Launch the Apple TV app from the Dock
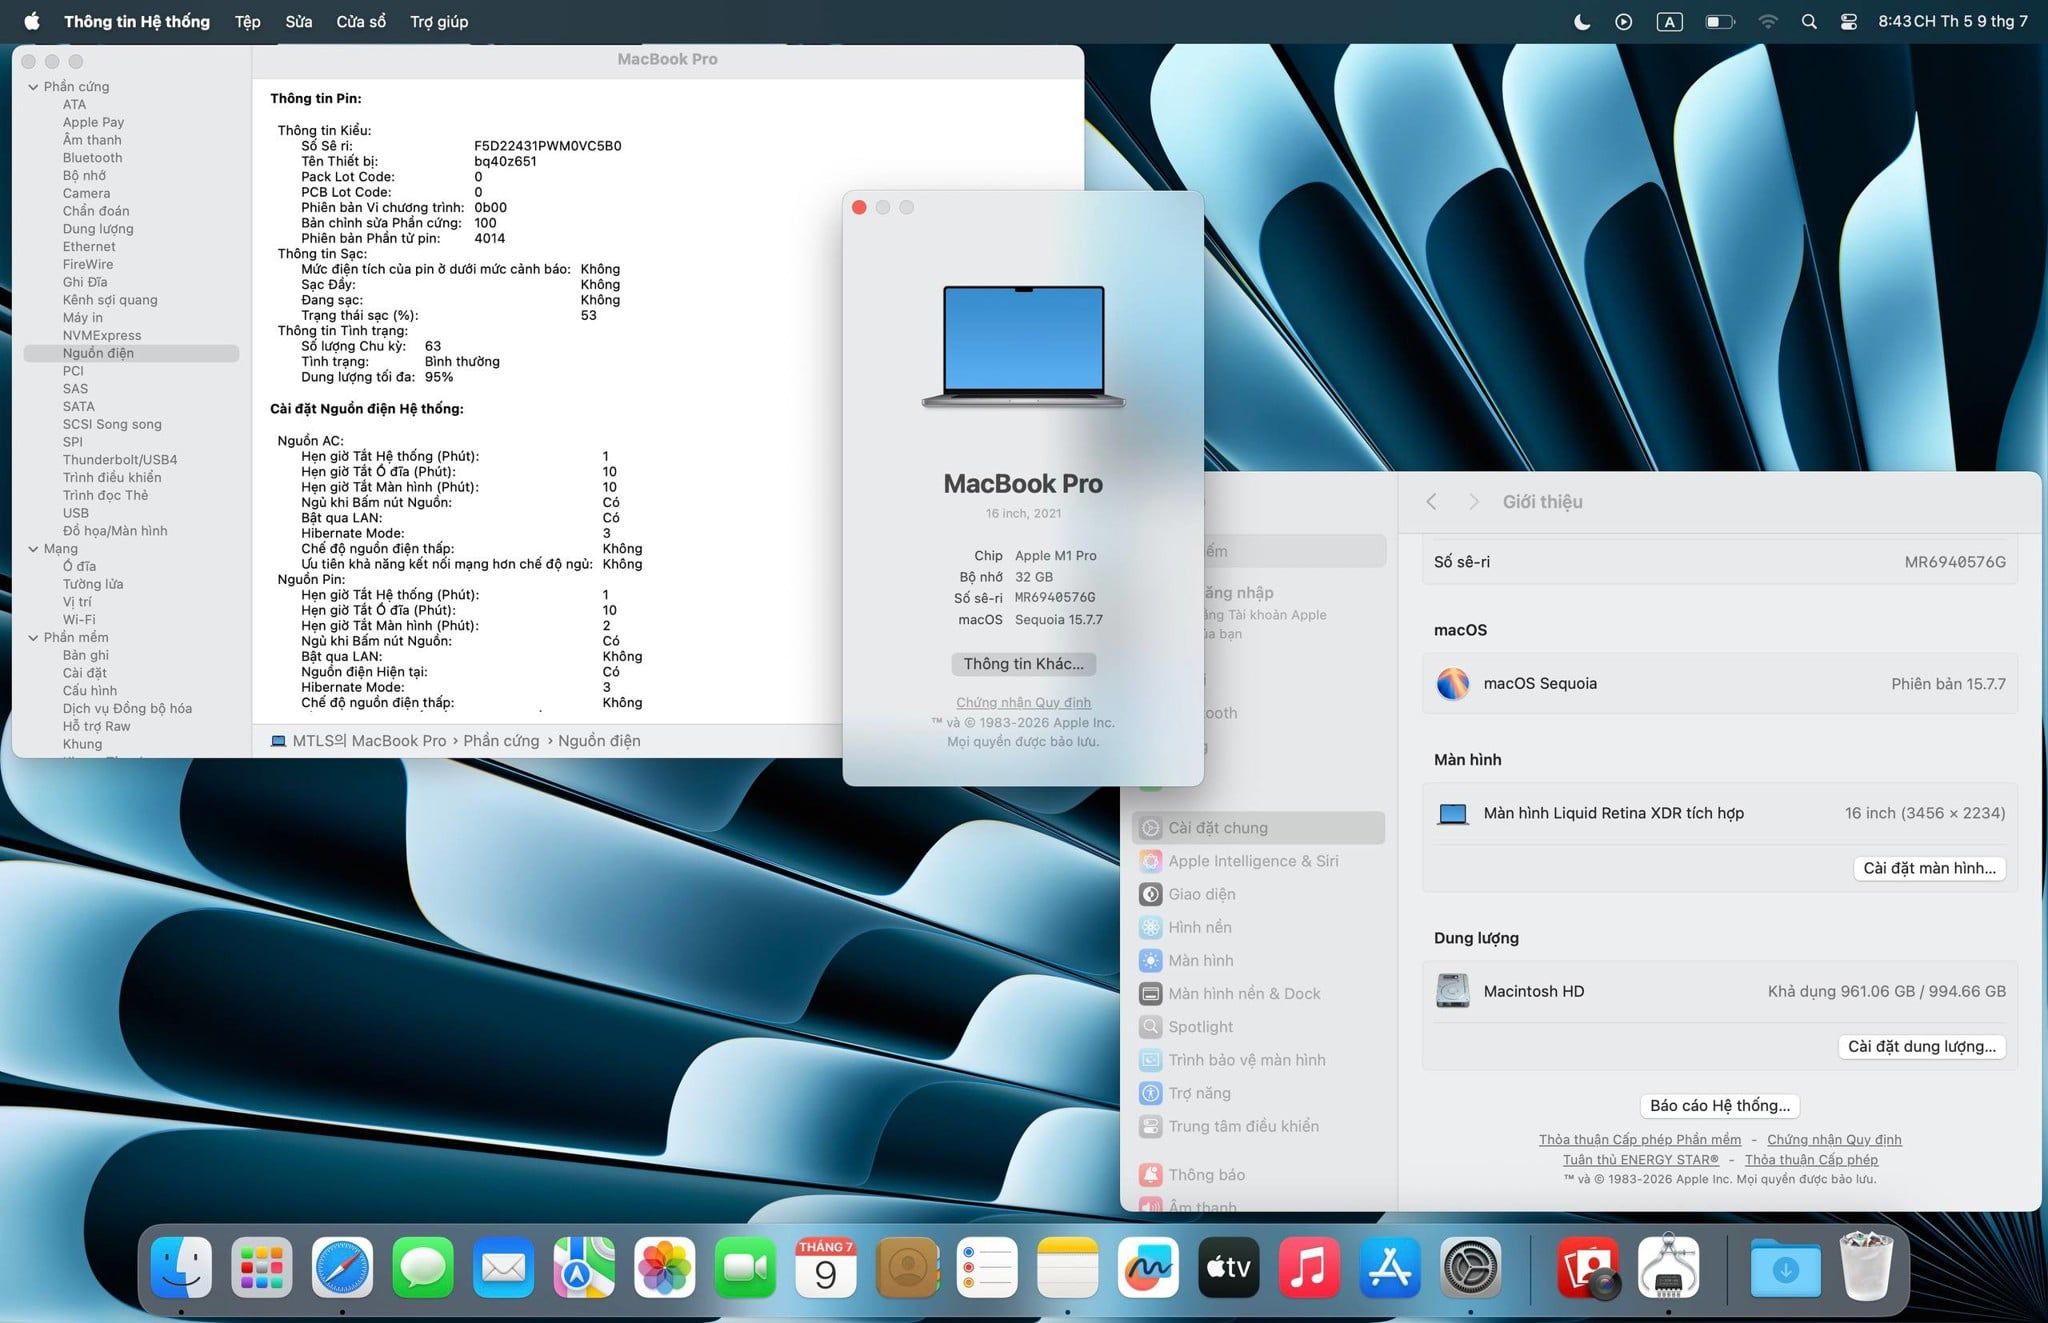This screenshot has width=2048, height=1323. (x=1229, y=1267)
